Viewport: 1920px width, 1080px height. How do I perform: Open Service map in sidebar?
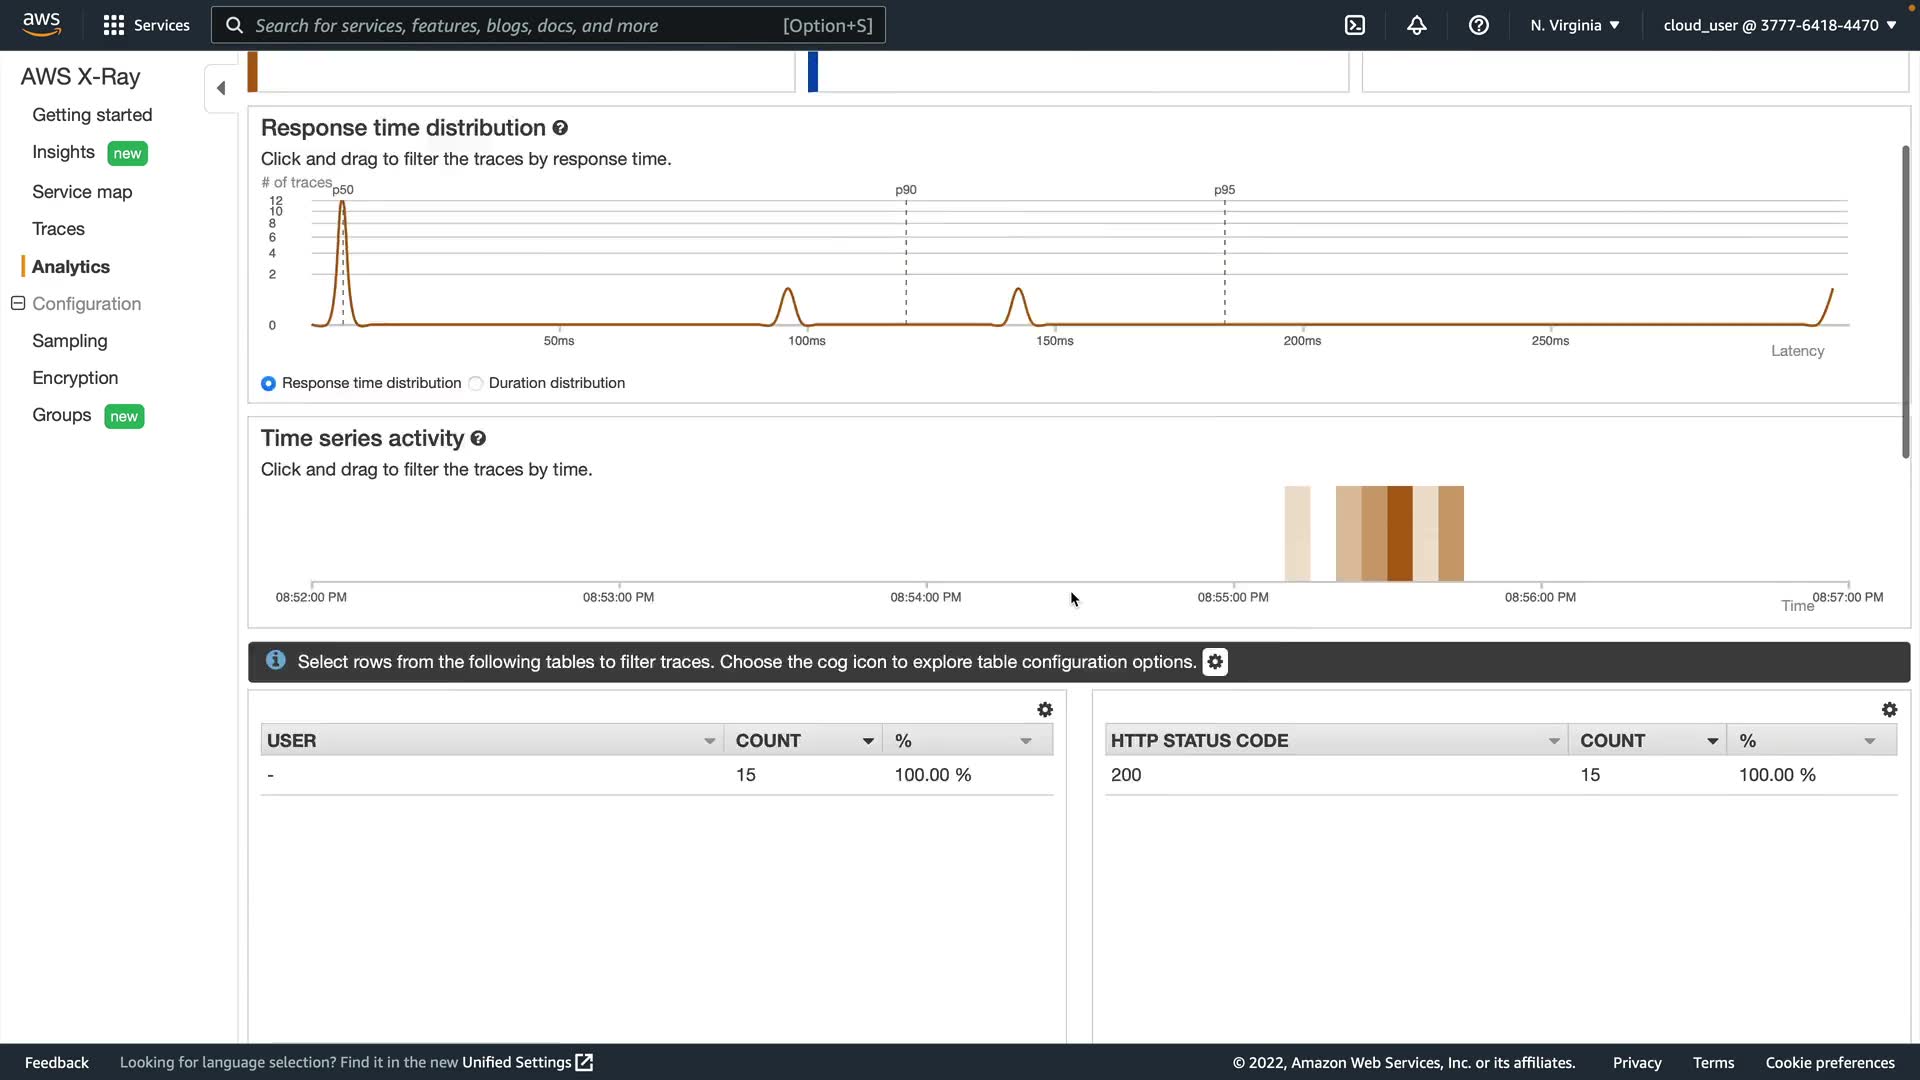tap(82, 192)
